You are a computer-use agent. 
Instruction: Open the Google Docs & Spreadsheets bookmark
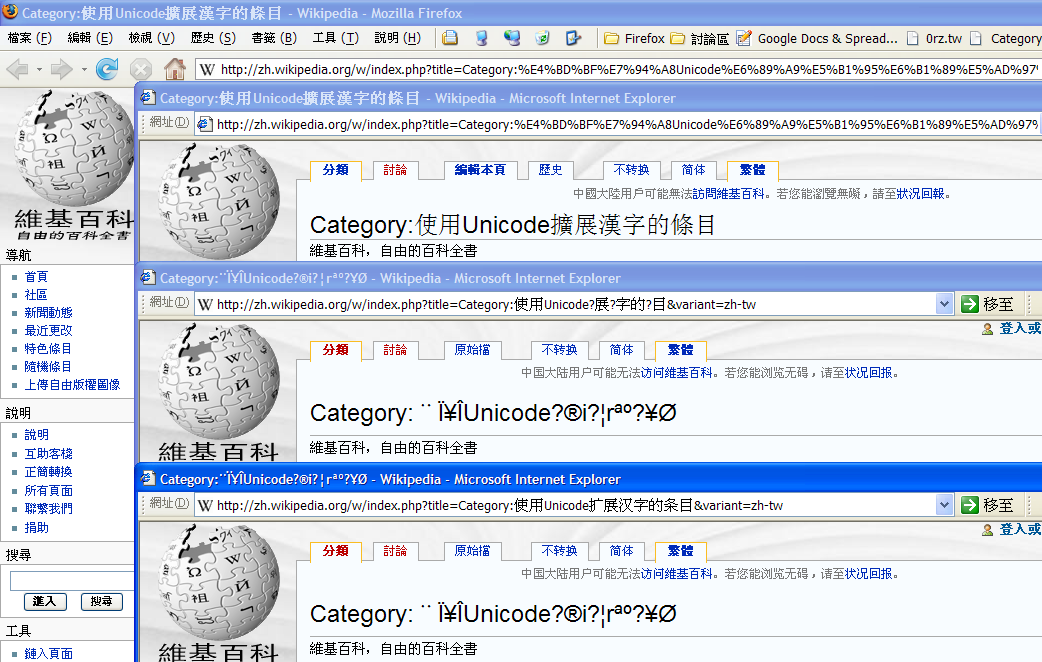[817, 38]
